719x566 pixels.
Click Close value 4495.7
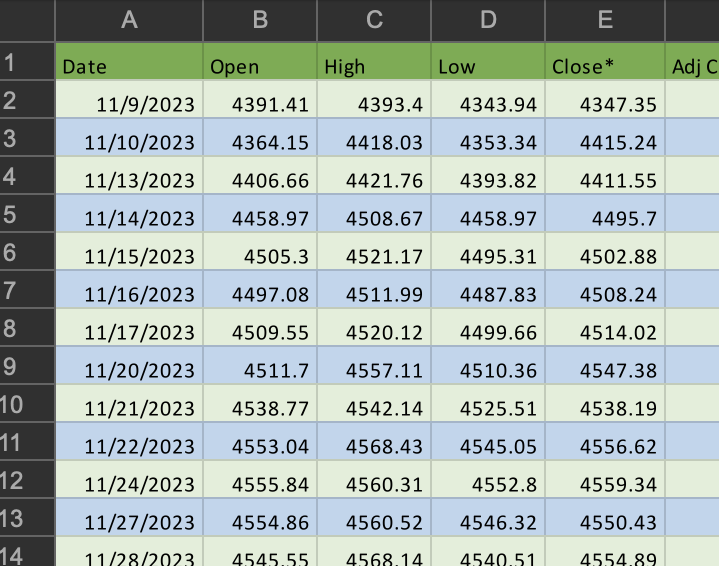pyautogui.click(x=605, y=213)
